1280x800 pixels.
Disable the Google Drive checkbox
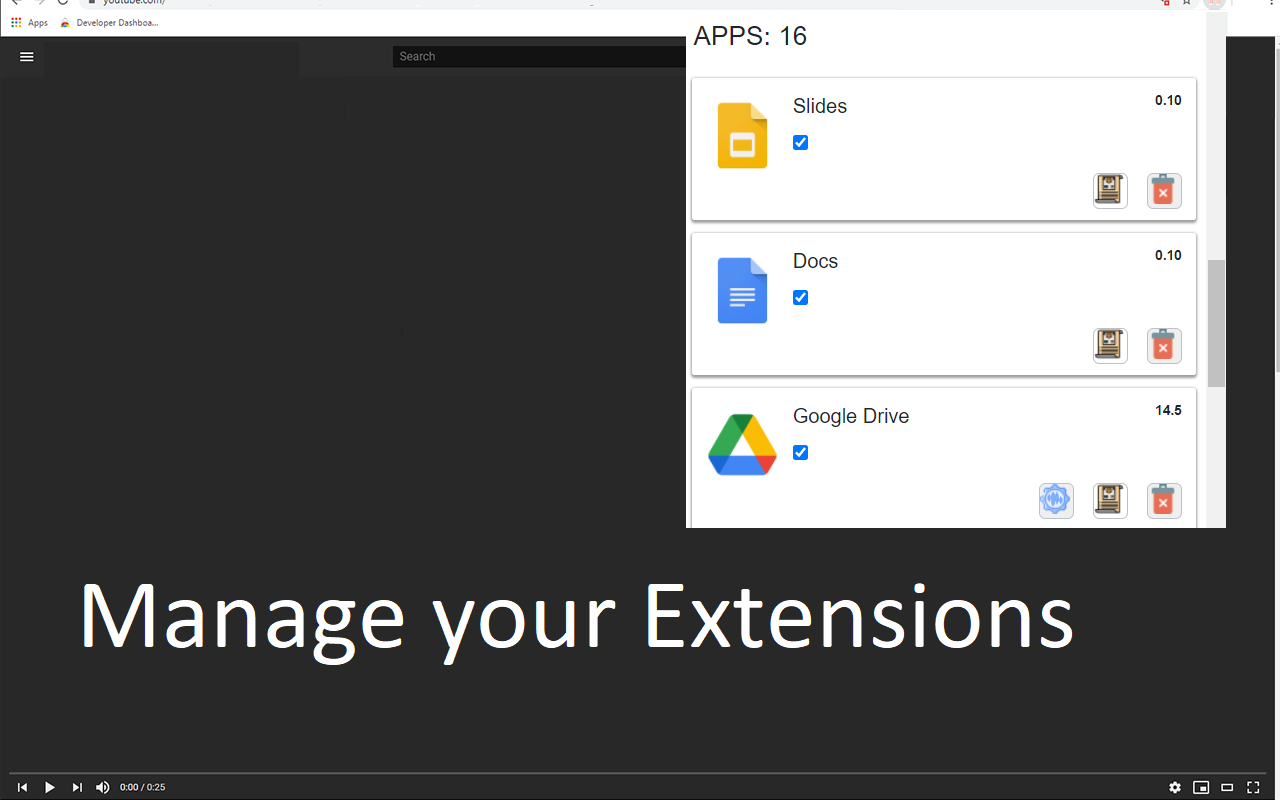tap(800, 452)
